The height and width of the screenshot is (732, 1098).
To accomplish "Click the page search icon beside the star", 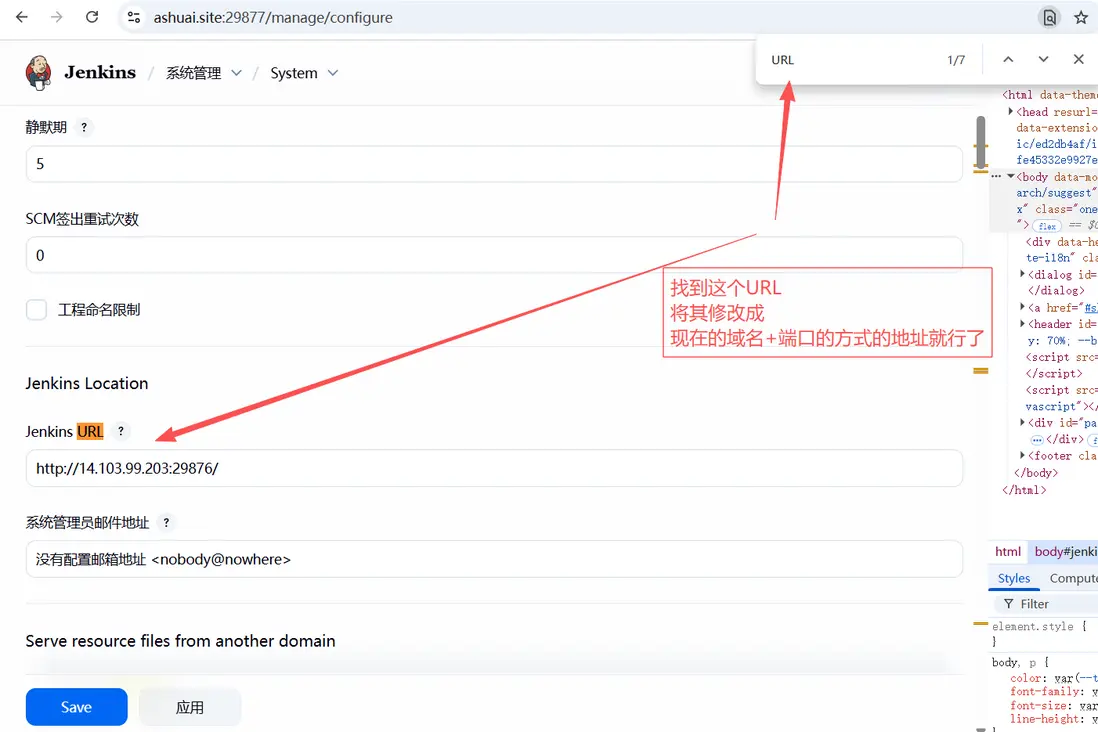I will [1050, 18].
